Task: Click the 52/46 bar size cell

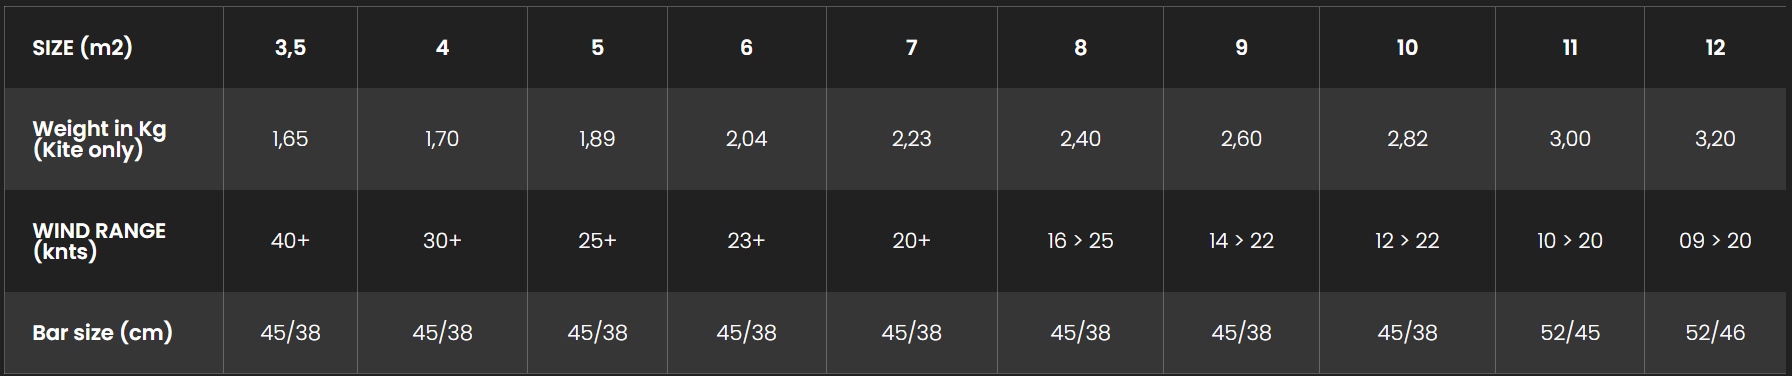Action: pyautogui.click(x=1715, y=333)
